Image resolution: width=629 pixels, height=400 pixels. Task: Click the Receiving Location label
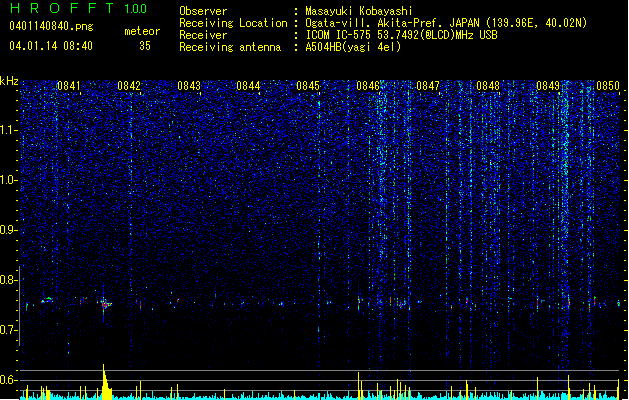233,23
